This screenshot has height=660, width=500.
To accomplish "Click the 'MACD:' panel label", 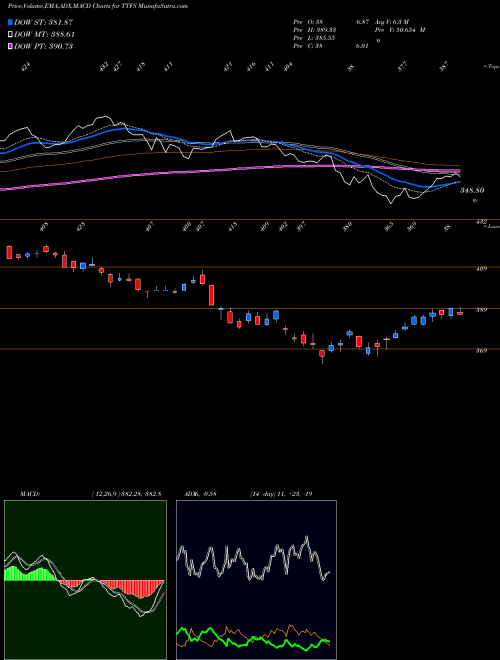I will click(x=29, y=494).
